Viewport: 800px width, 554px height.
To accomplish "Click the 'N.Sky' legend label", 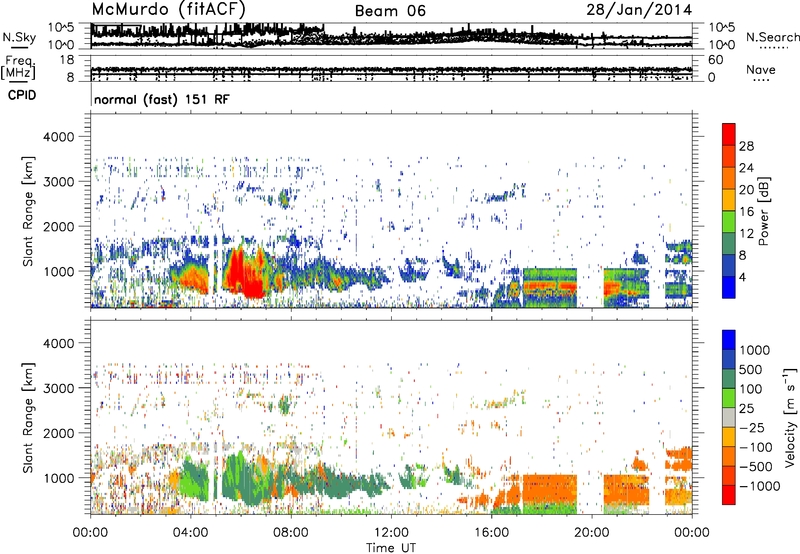I will click(x=19, y=37).
